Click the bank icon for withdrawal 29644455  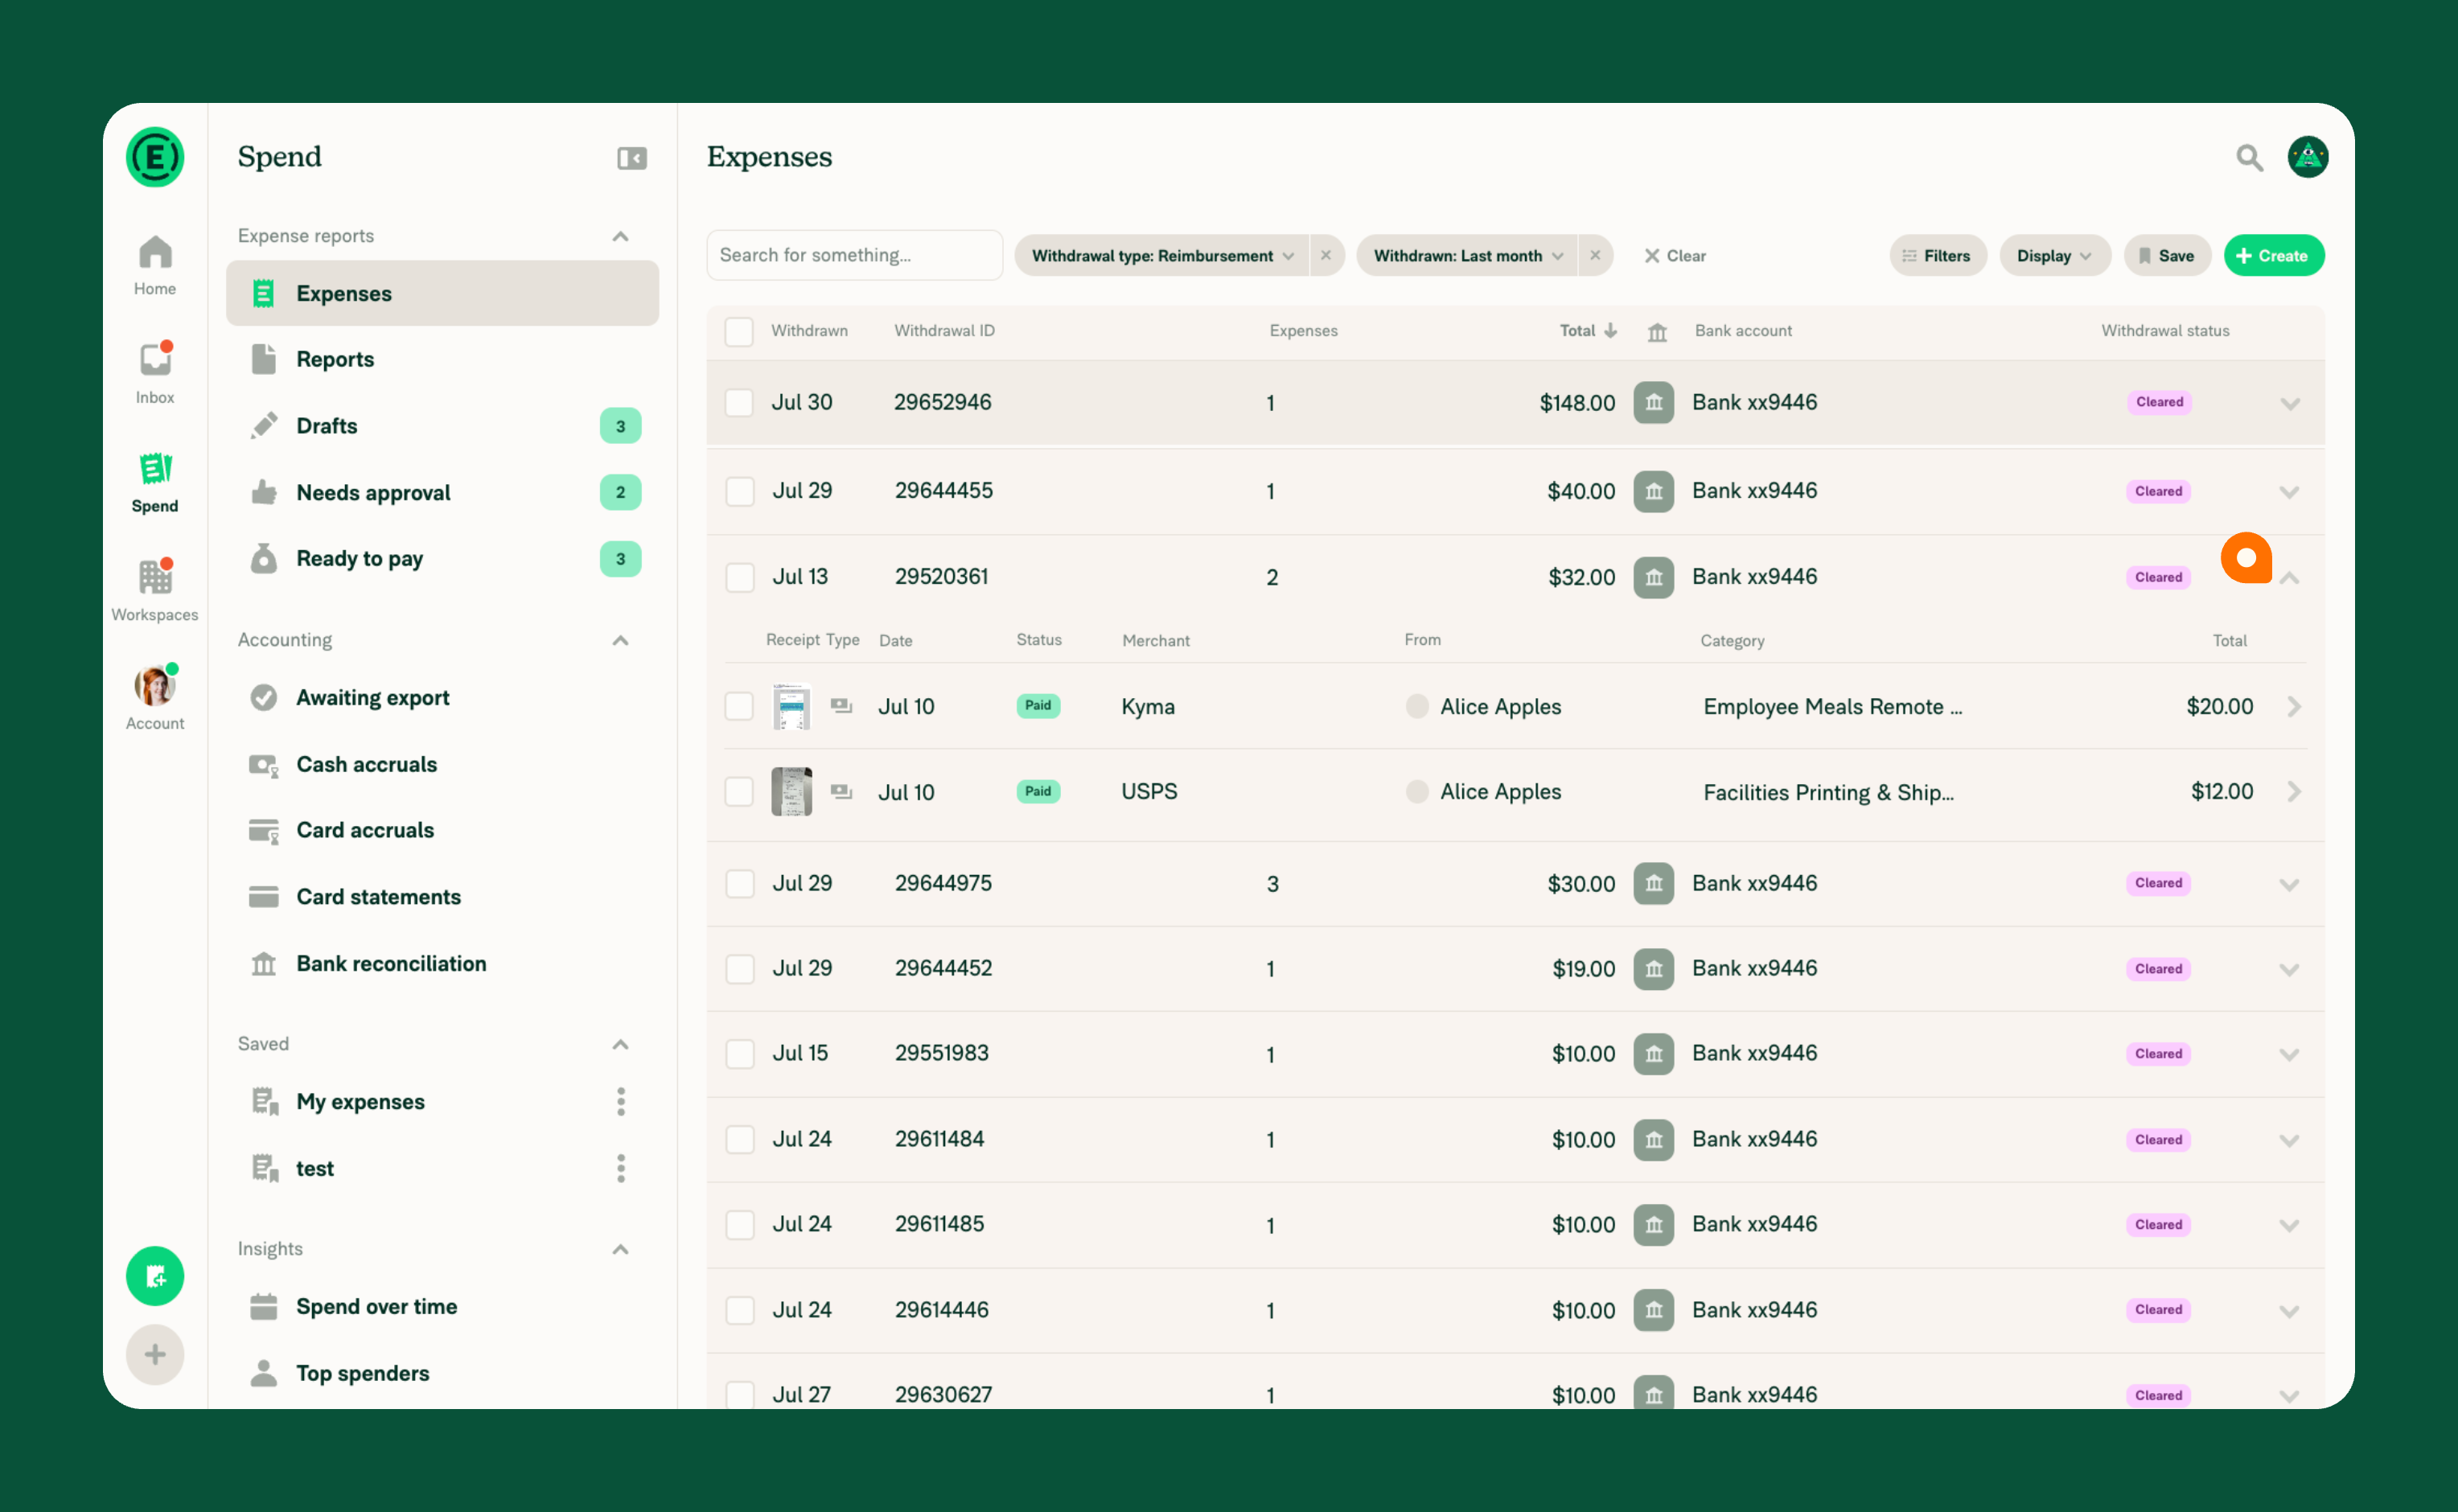tap(1654, 491)
